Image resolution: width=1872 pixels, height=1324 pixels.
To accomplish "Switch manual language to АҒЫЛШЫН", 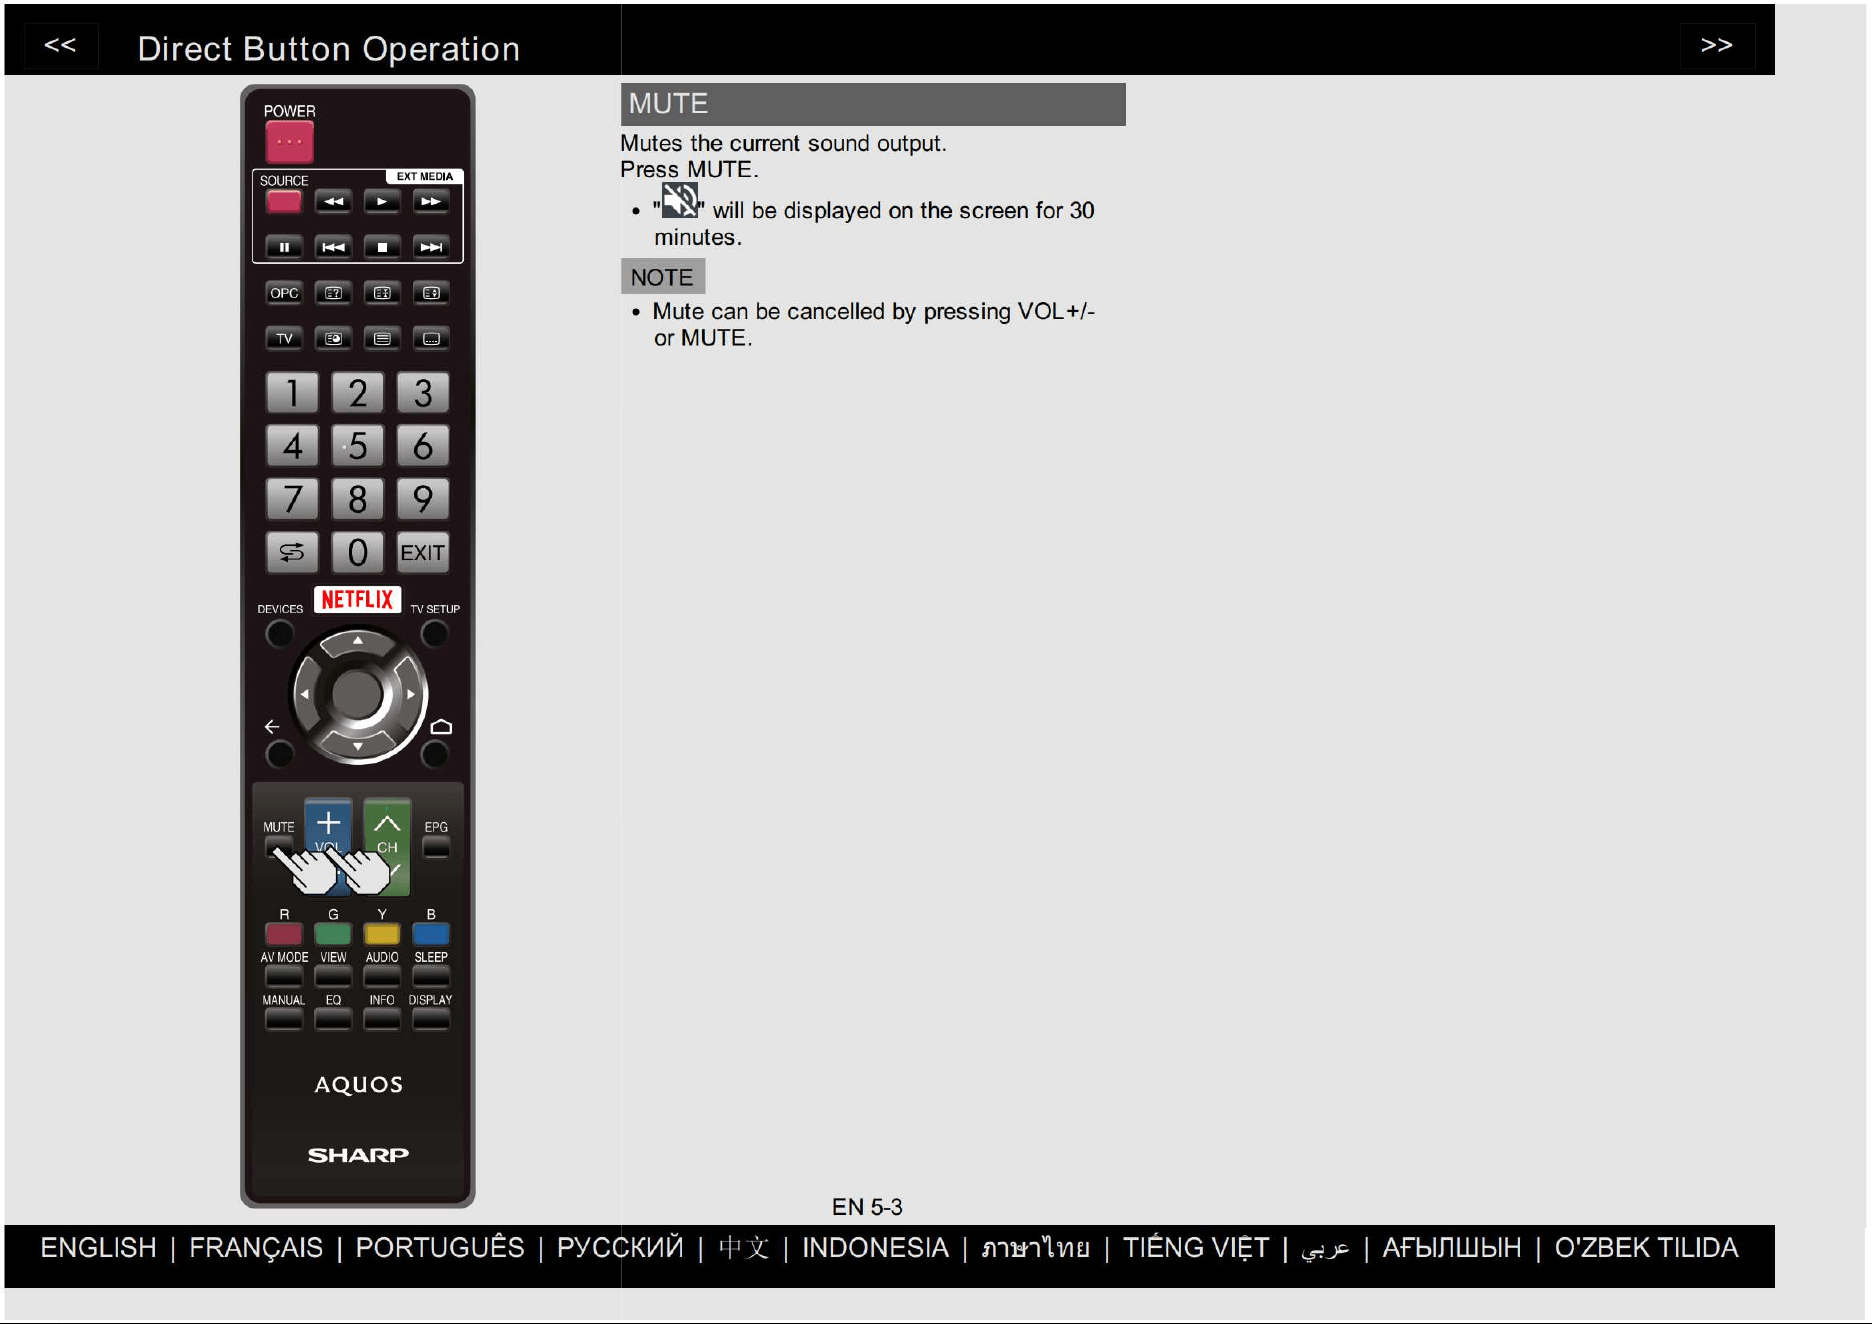I will coord(1452,1248).
